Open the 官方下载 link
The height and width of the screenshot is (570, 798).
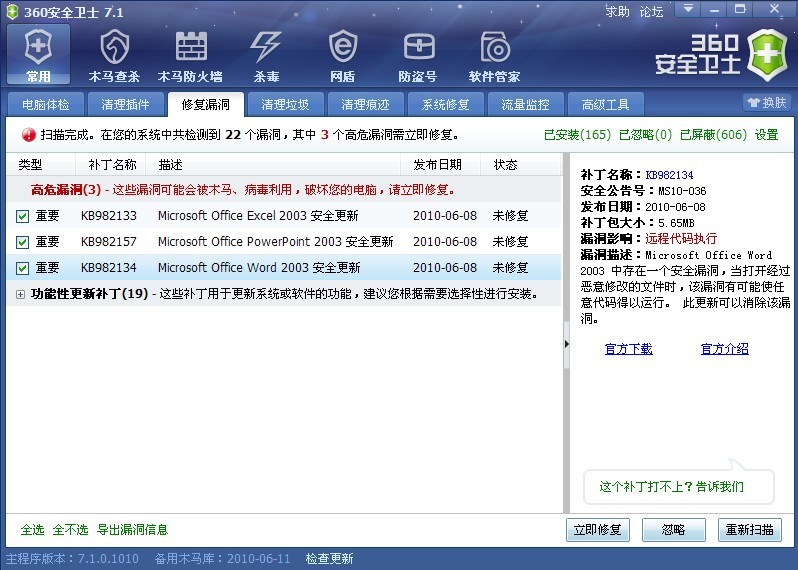point(629,349)
